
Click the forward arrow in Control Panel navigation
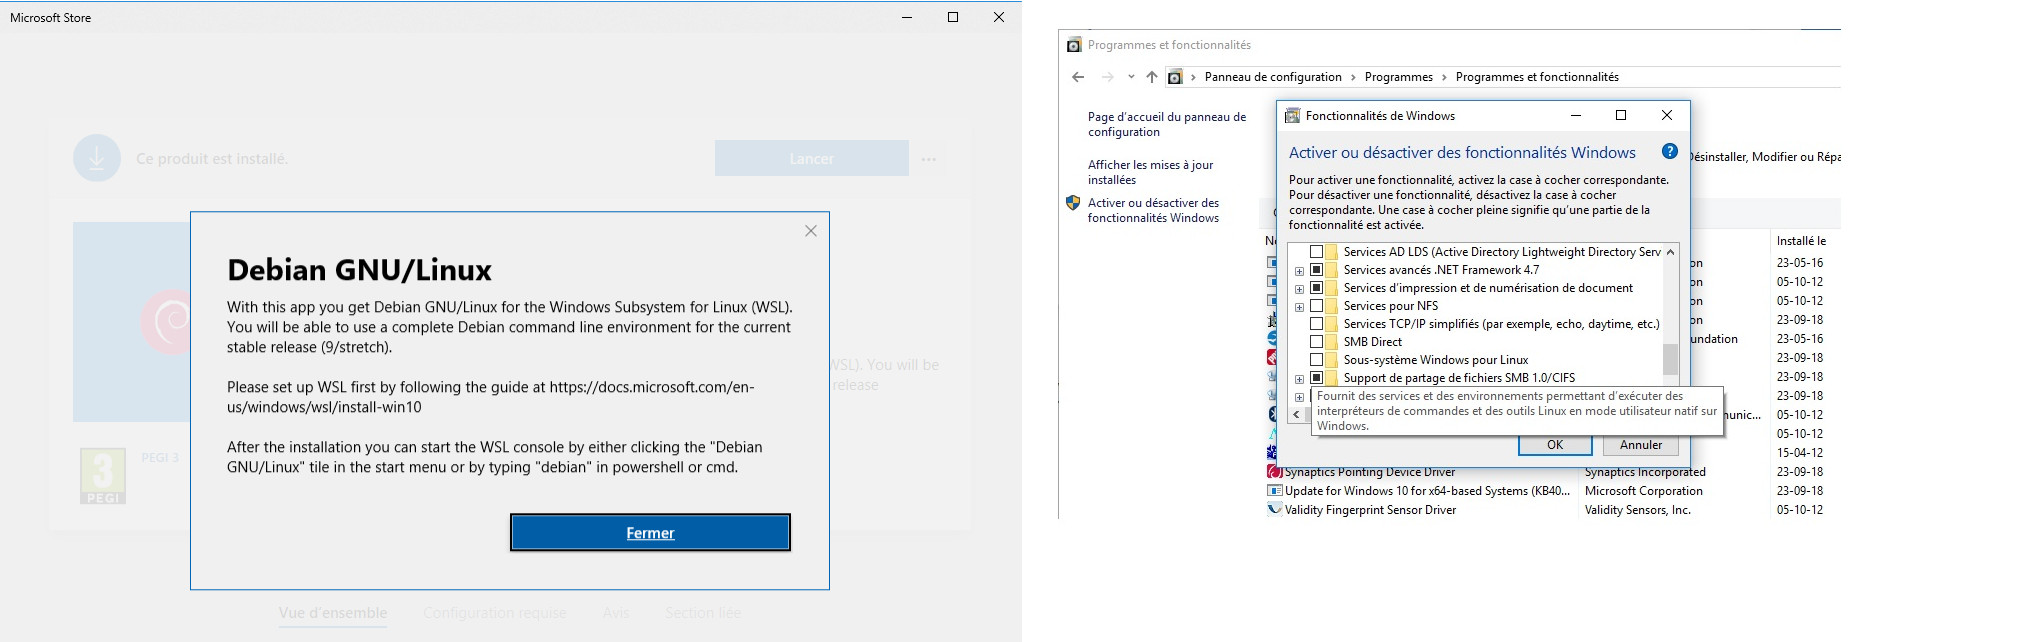pyautogui.click(x=1107, y=77)
